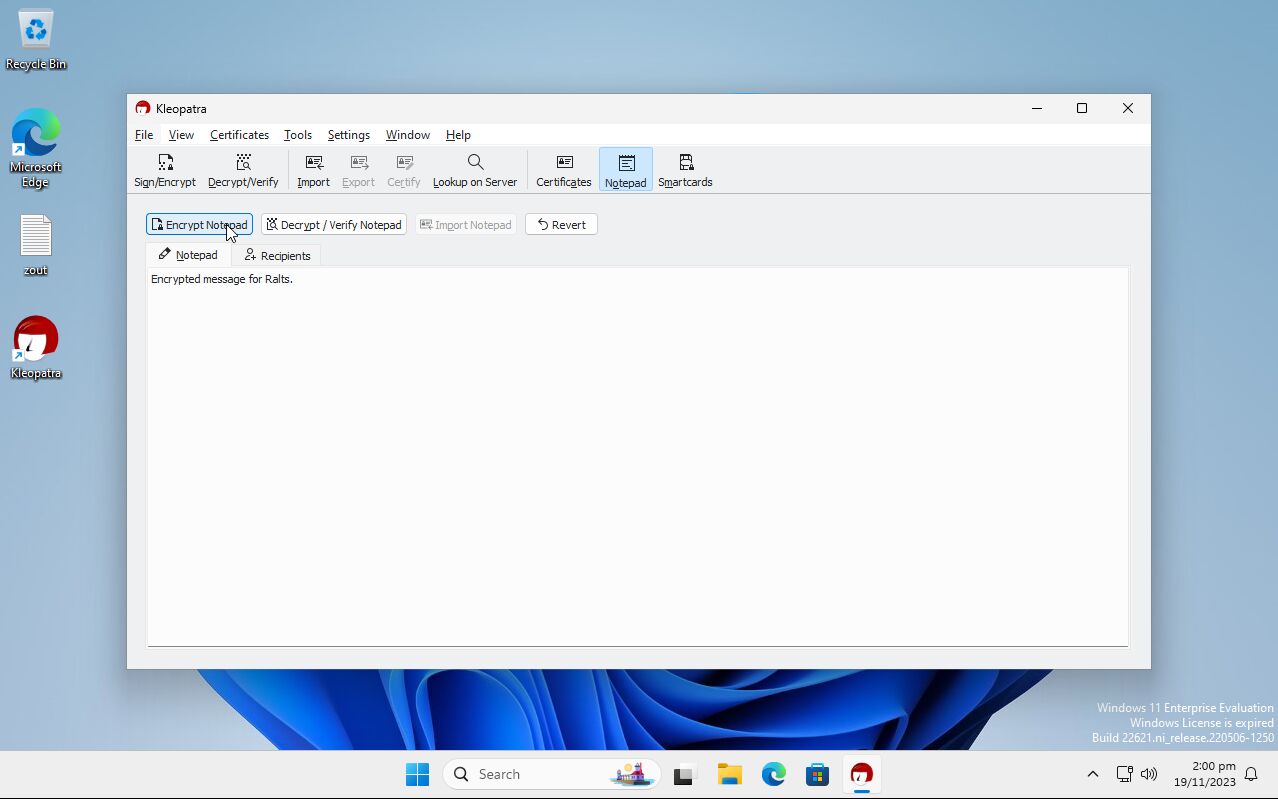Open the Help menu
This screenshot has height=799, width=1278.
point(457,134)
